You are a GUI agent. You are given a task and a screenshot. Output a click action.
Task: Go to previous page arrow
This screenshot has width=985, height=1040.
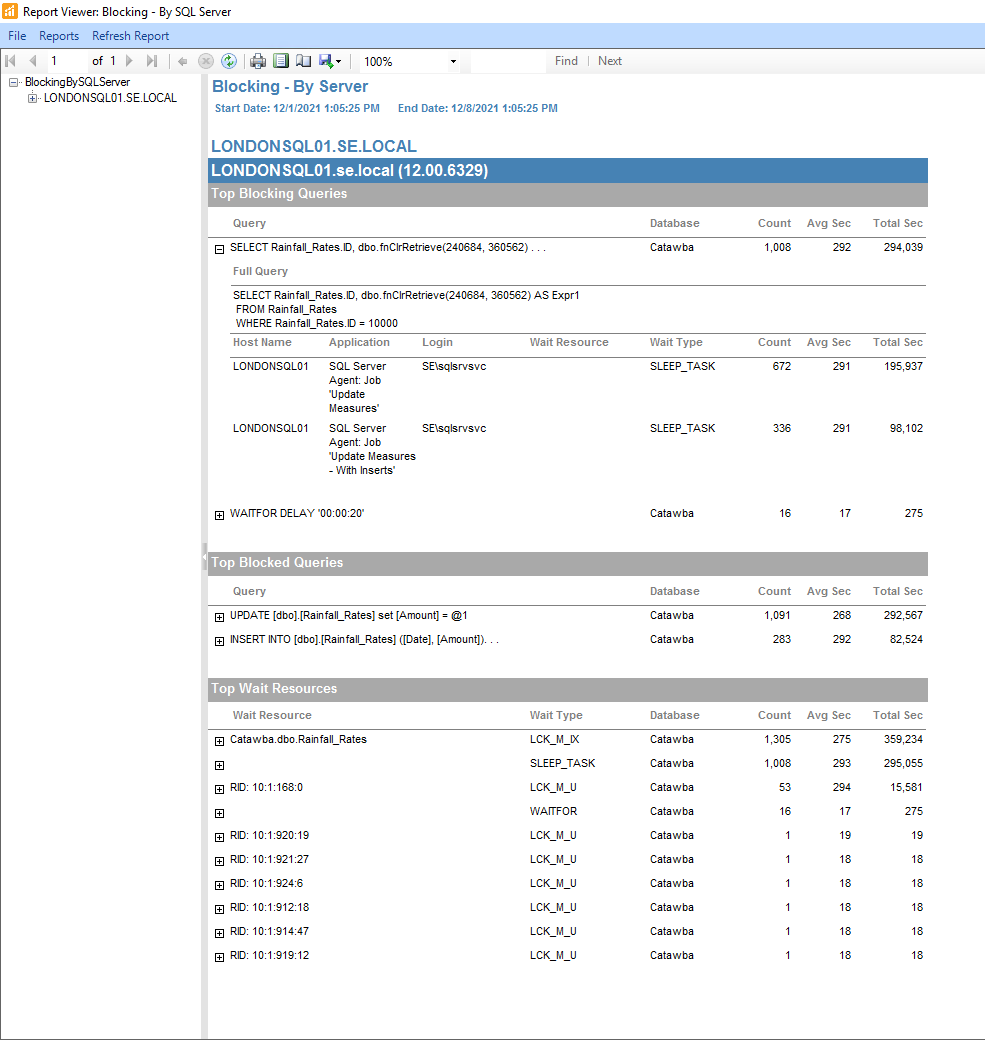(33, 61)
